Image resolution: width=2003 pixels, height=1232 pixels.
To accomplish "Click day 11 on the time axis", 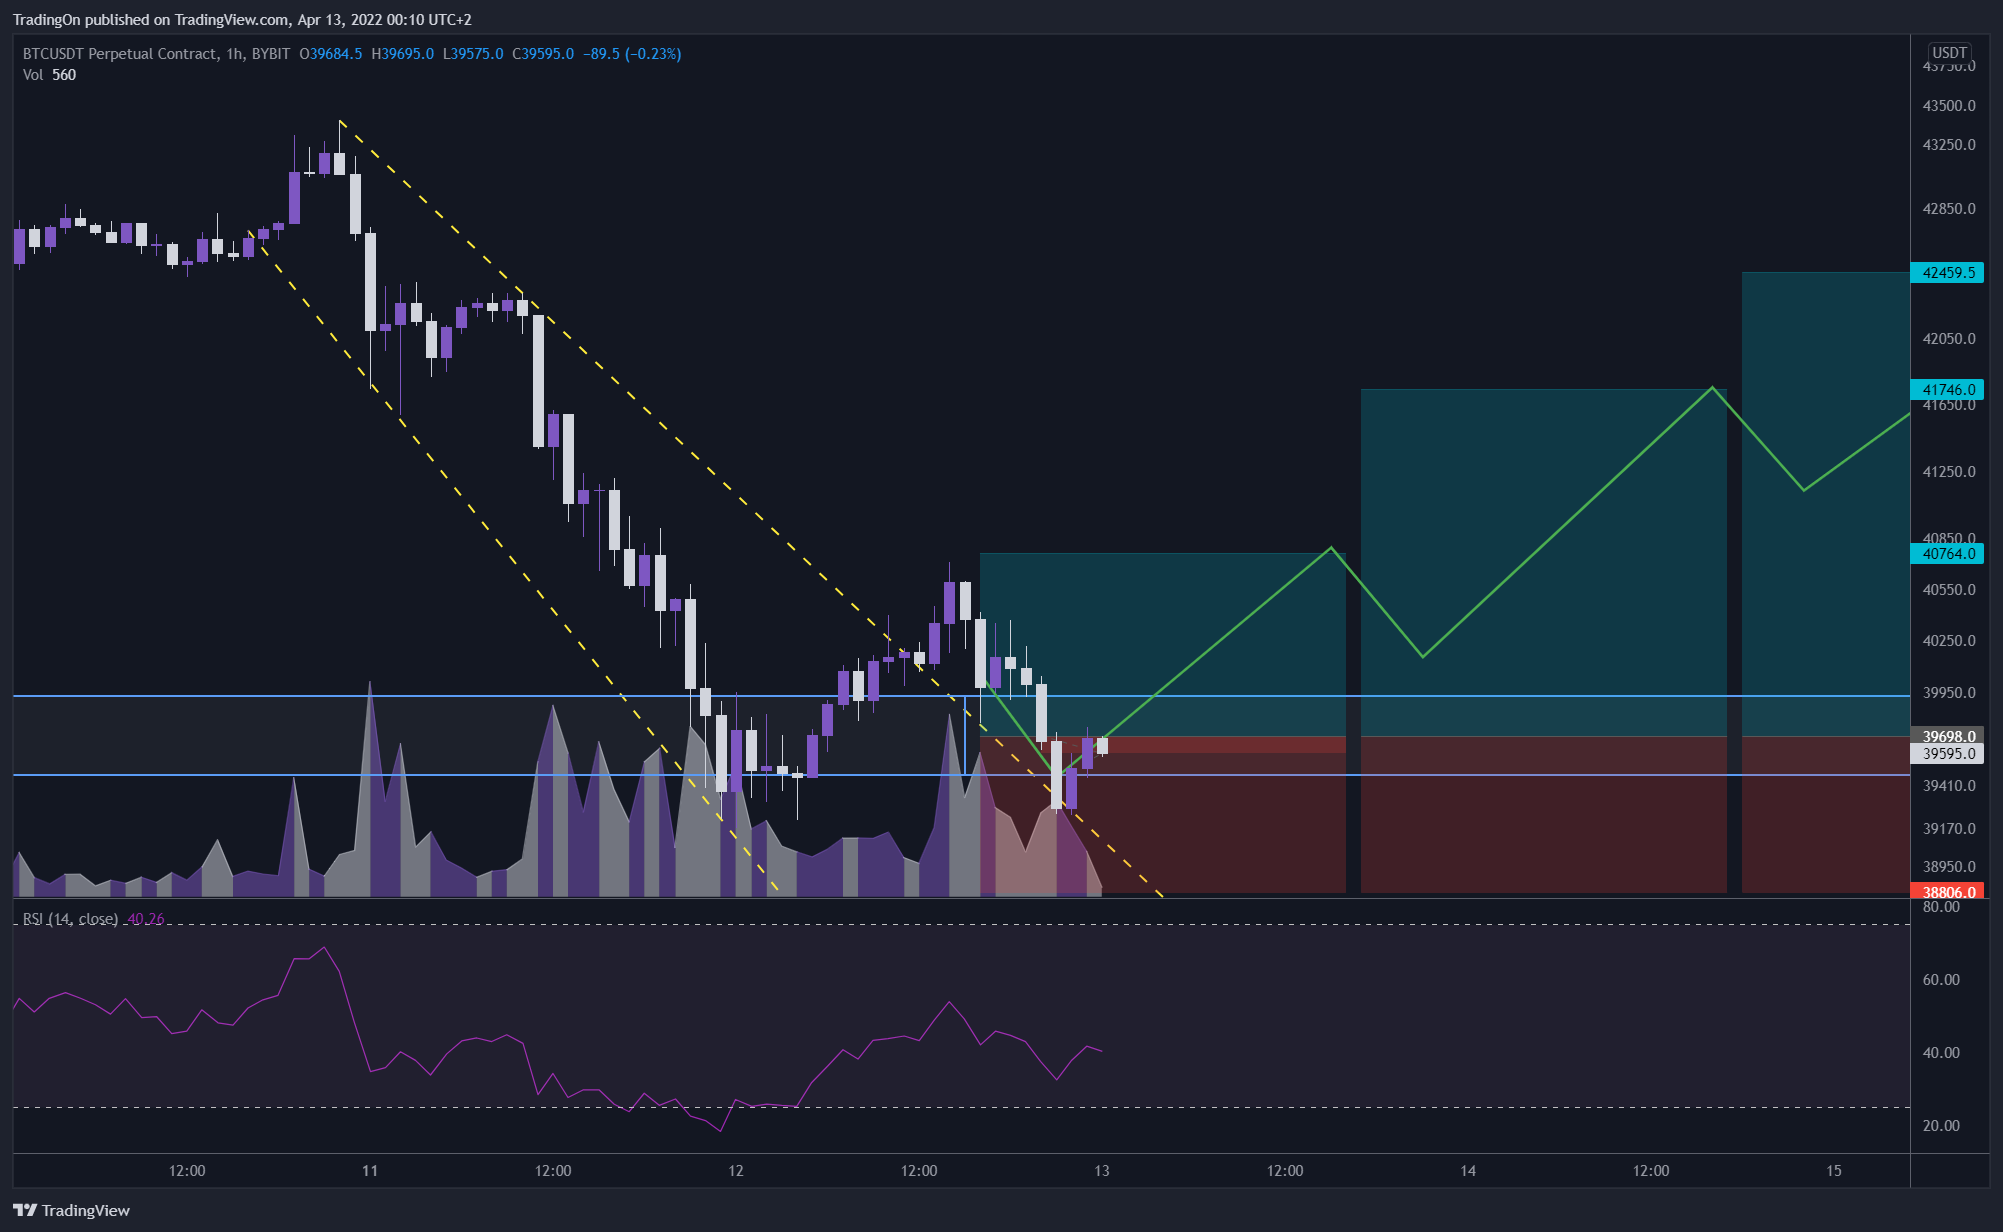I will coord(370,1171).
